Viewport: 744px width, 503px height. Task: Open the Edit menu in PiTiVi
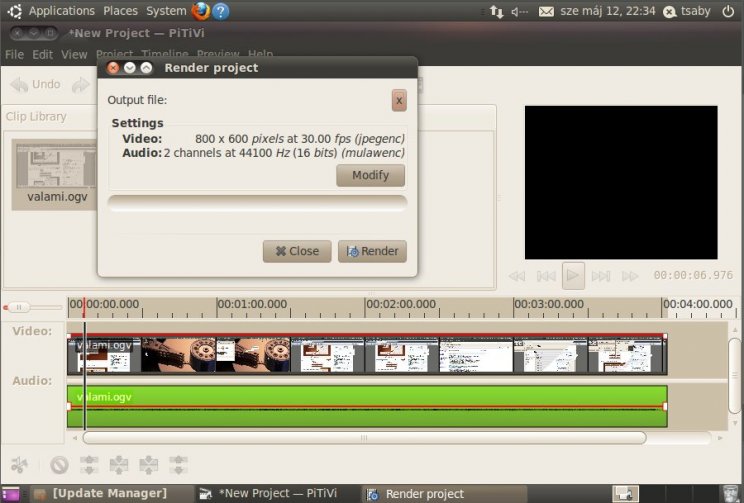[42, 55]
